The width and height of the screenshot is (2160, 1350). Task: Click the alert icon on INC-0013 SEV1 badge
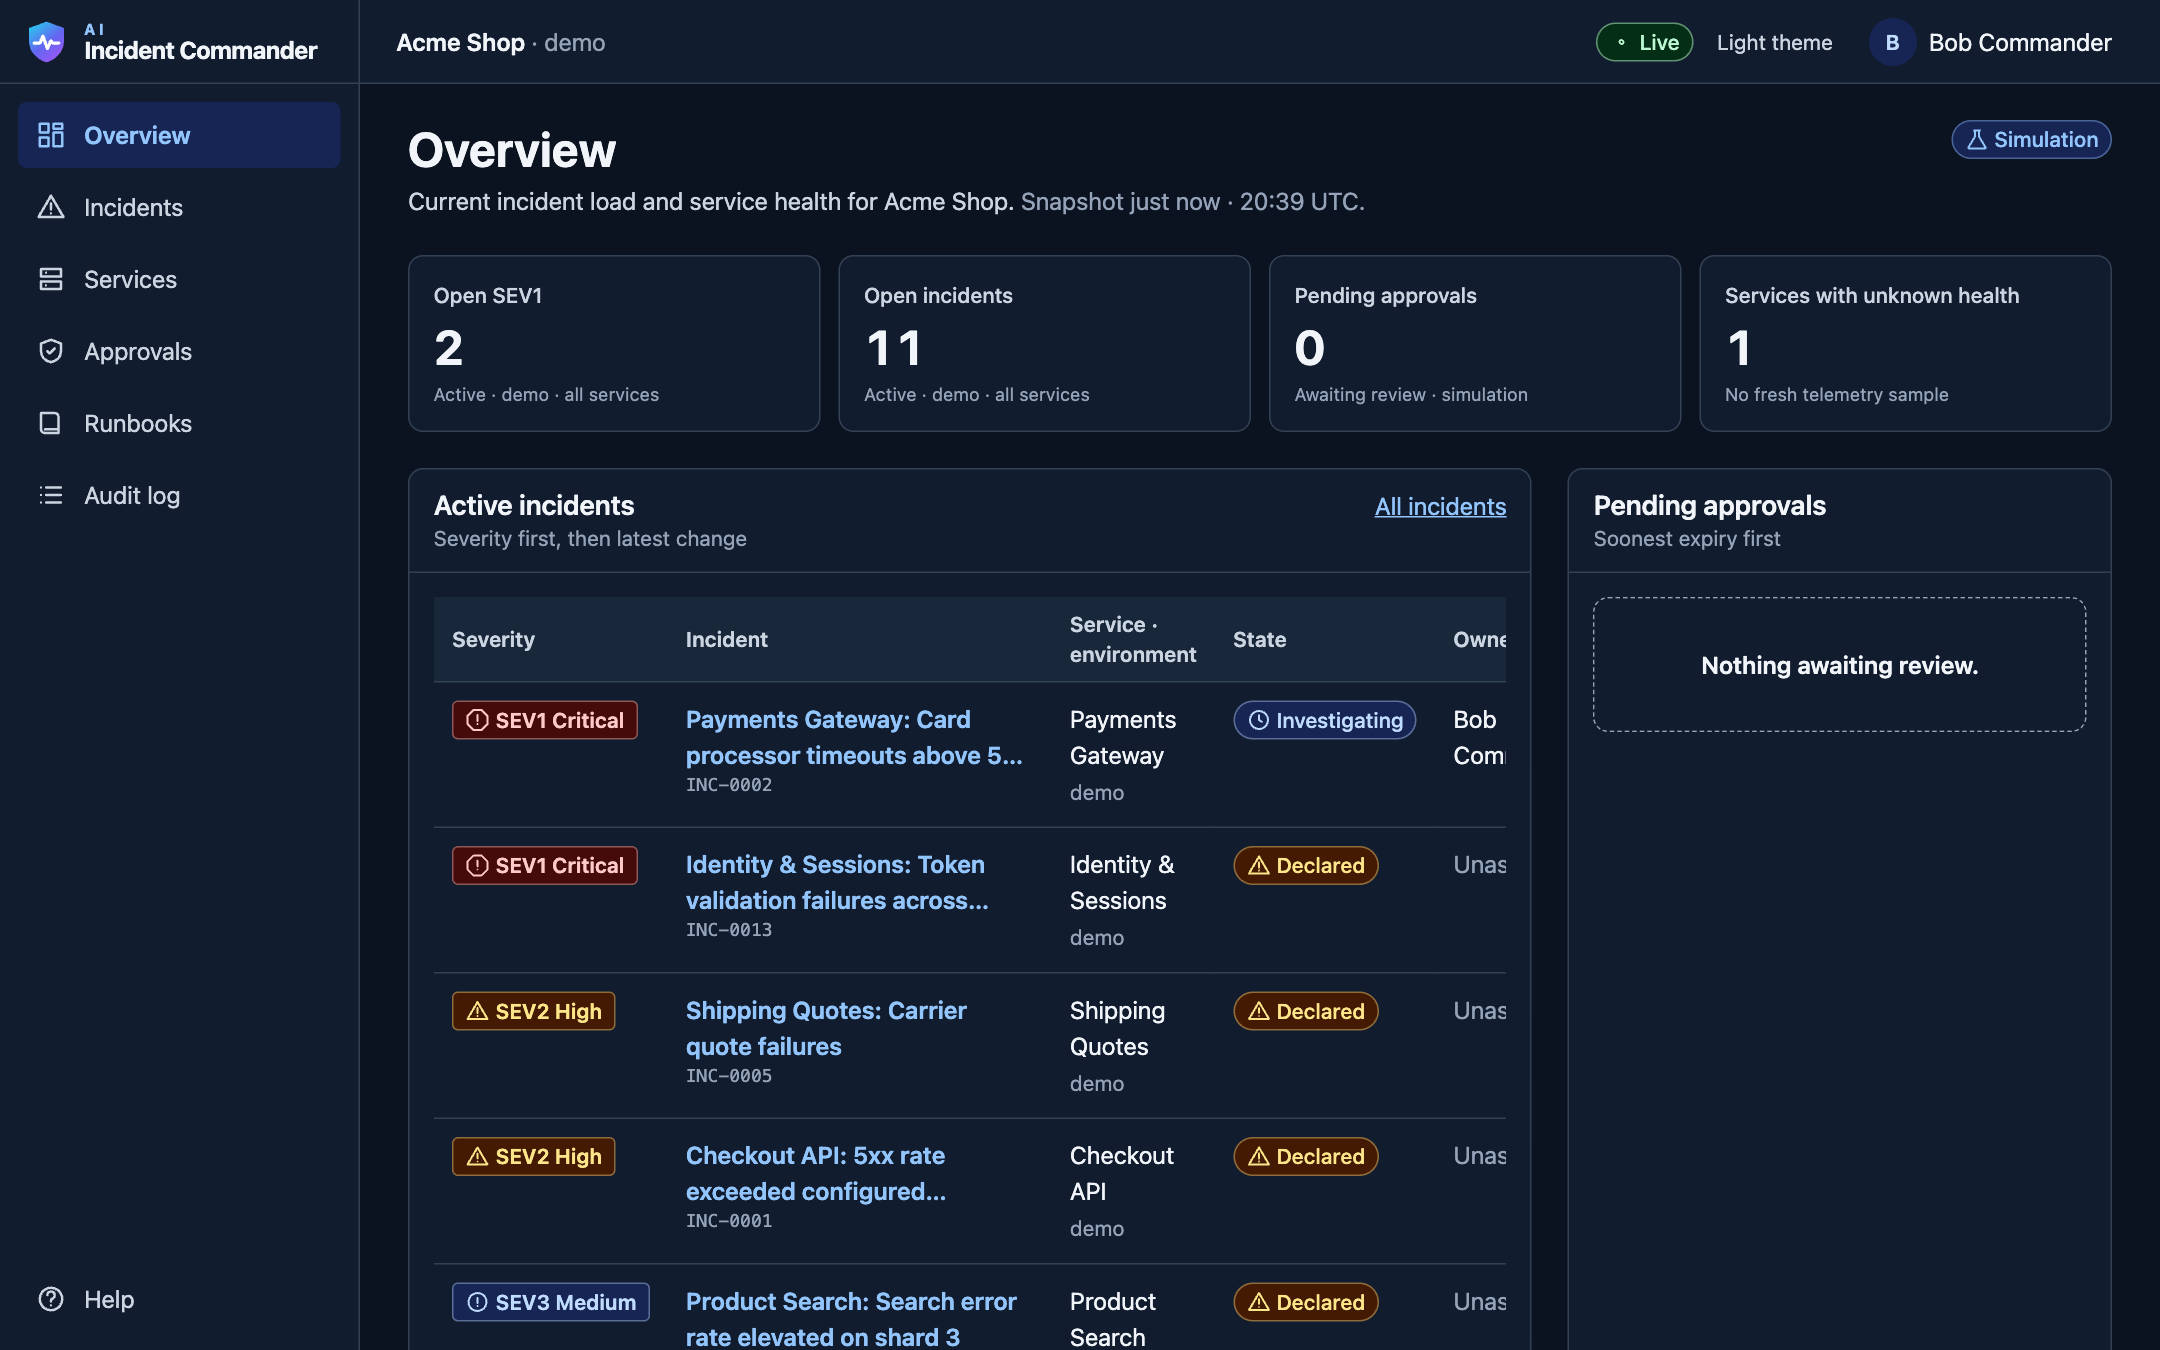(478, 865)
